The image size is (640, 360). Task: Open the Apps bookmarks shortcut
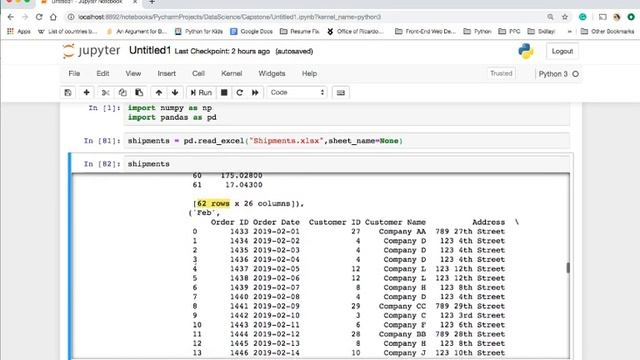pyautogui.click(x=19, y=31)
